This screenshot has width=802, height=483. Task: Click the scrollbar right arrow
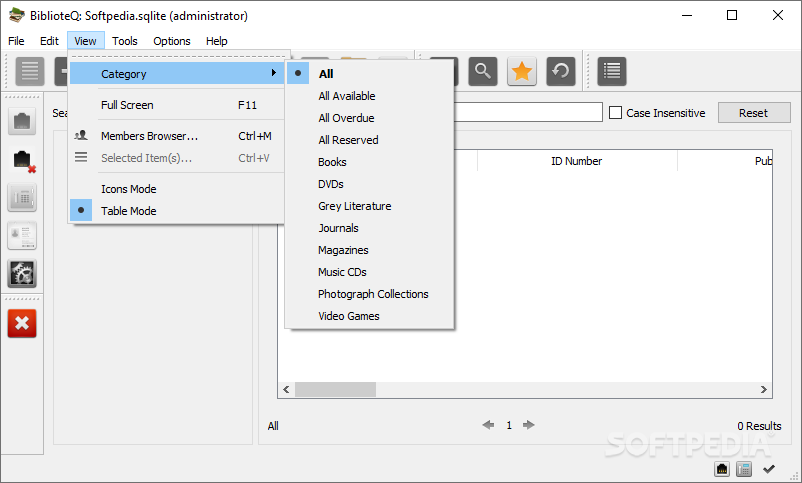(764, 389)
